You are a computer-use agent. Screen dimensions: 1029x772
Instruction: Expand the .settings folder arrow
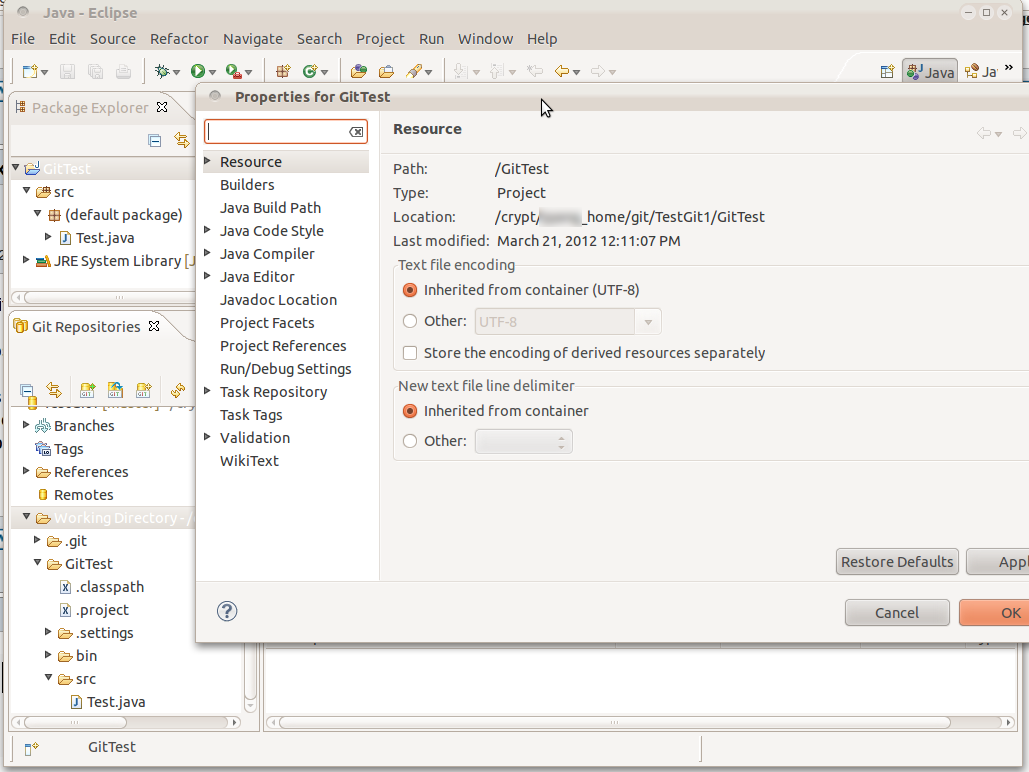pyautogui.click(x=48, y=632)
